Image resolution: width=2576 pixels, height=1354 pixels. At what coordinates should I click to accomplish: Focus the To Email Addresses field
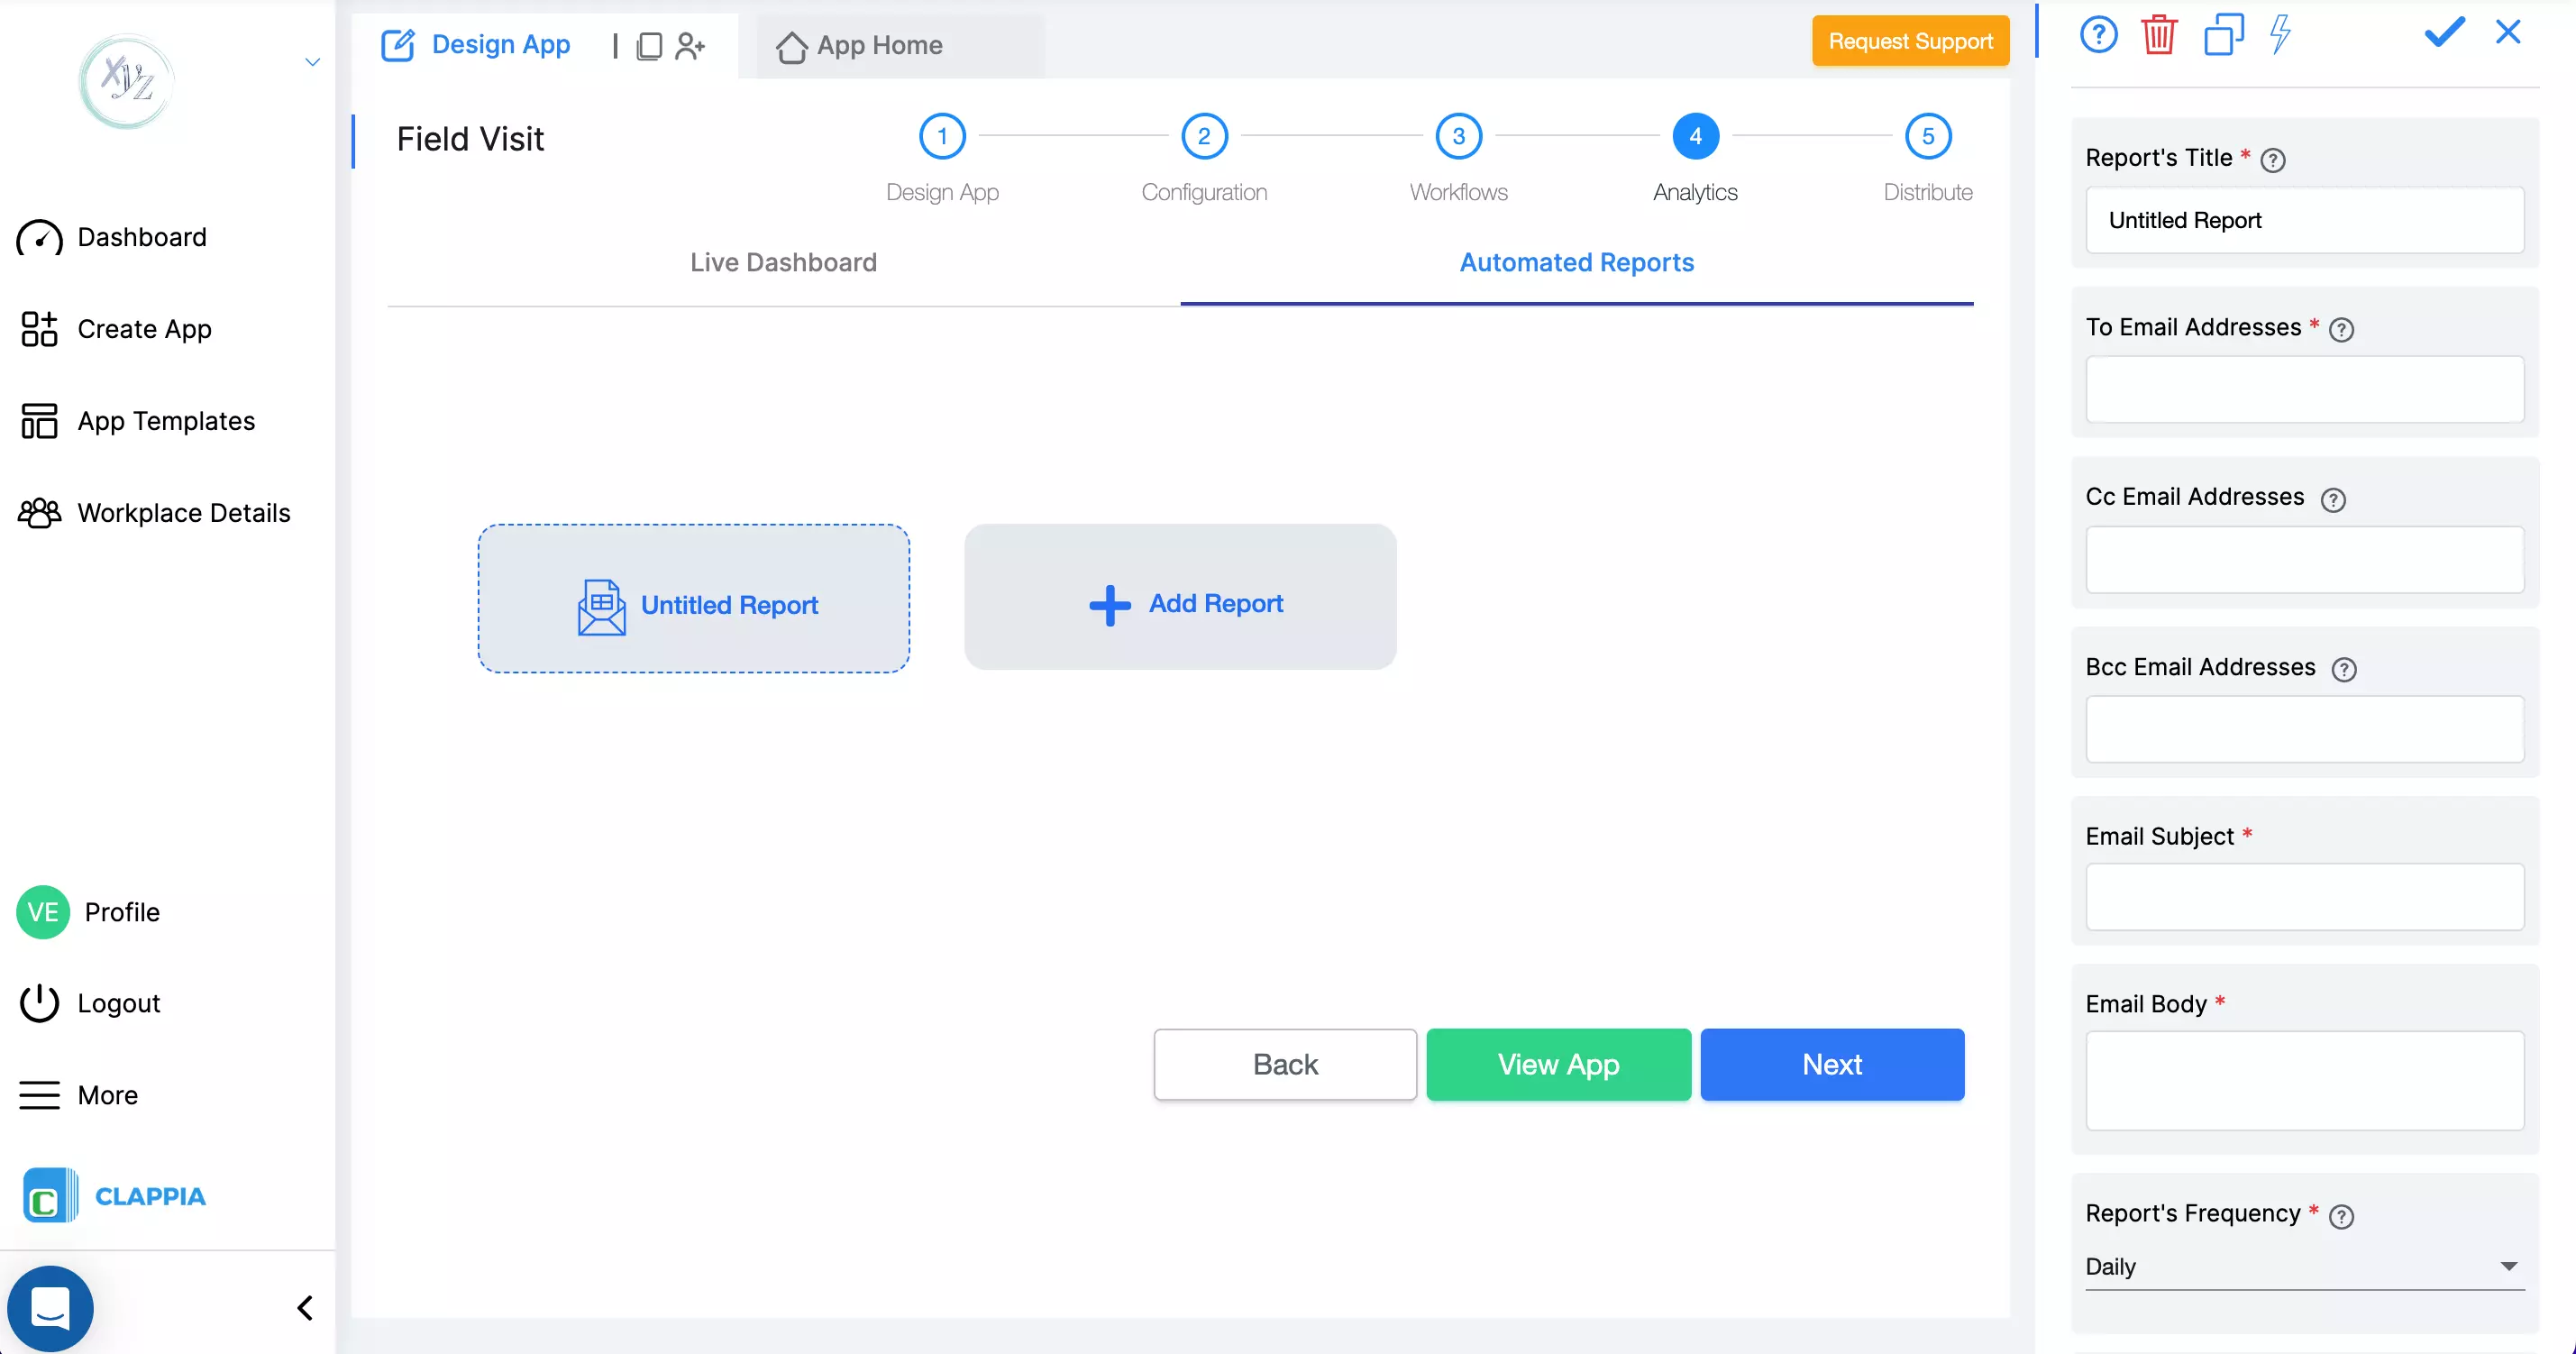(2304, 389)
